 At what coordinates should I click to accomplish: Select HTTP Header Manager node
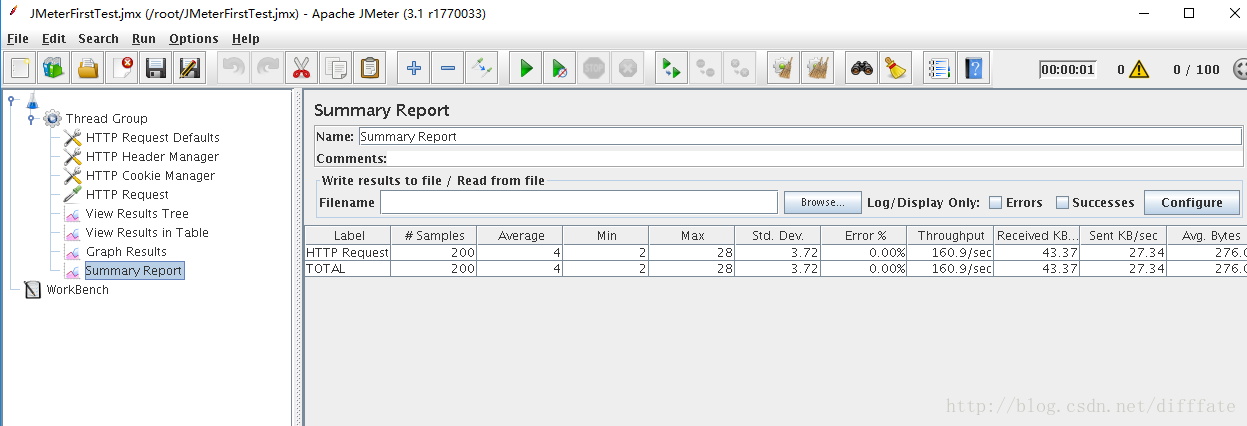(x=152, y=156)
